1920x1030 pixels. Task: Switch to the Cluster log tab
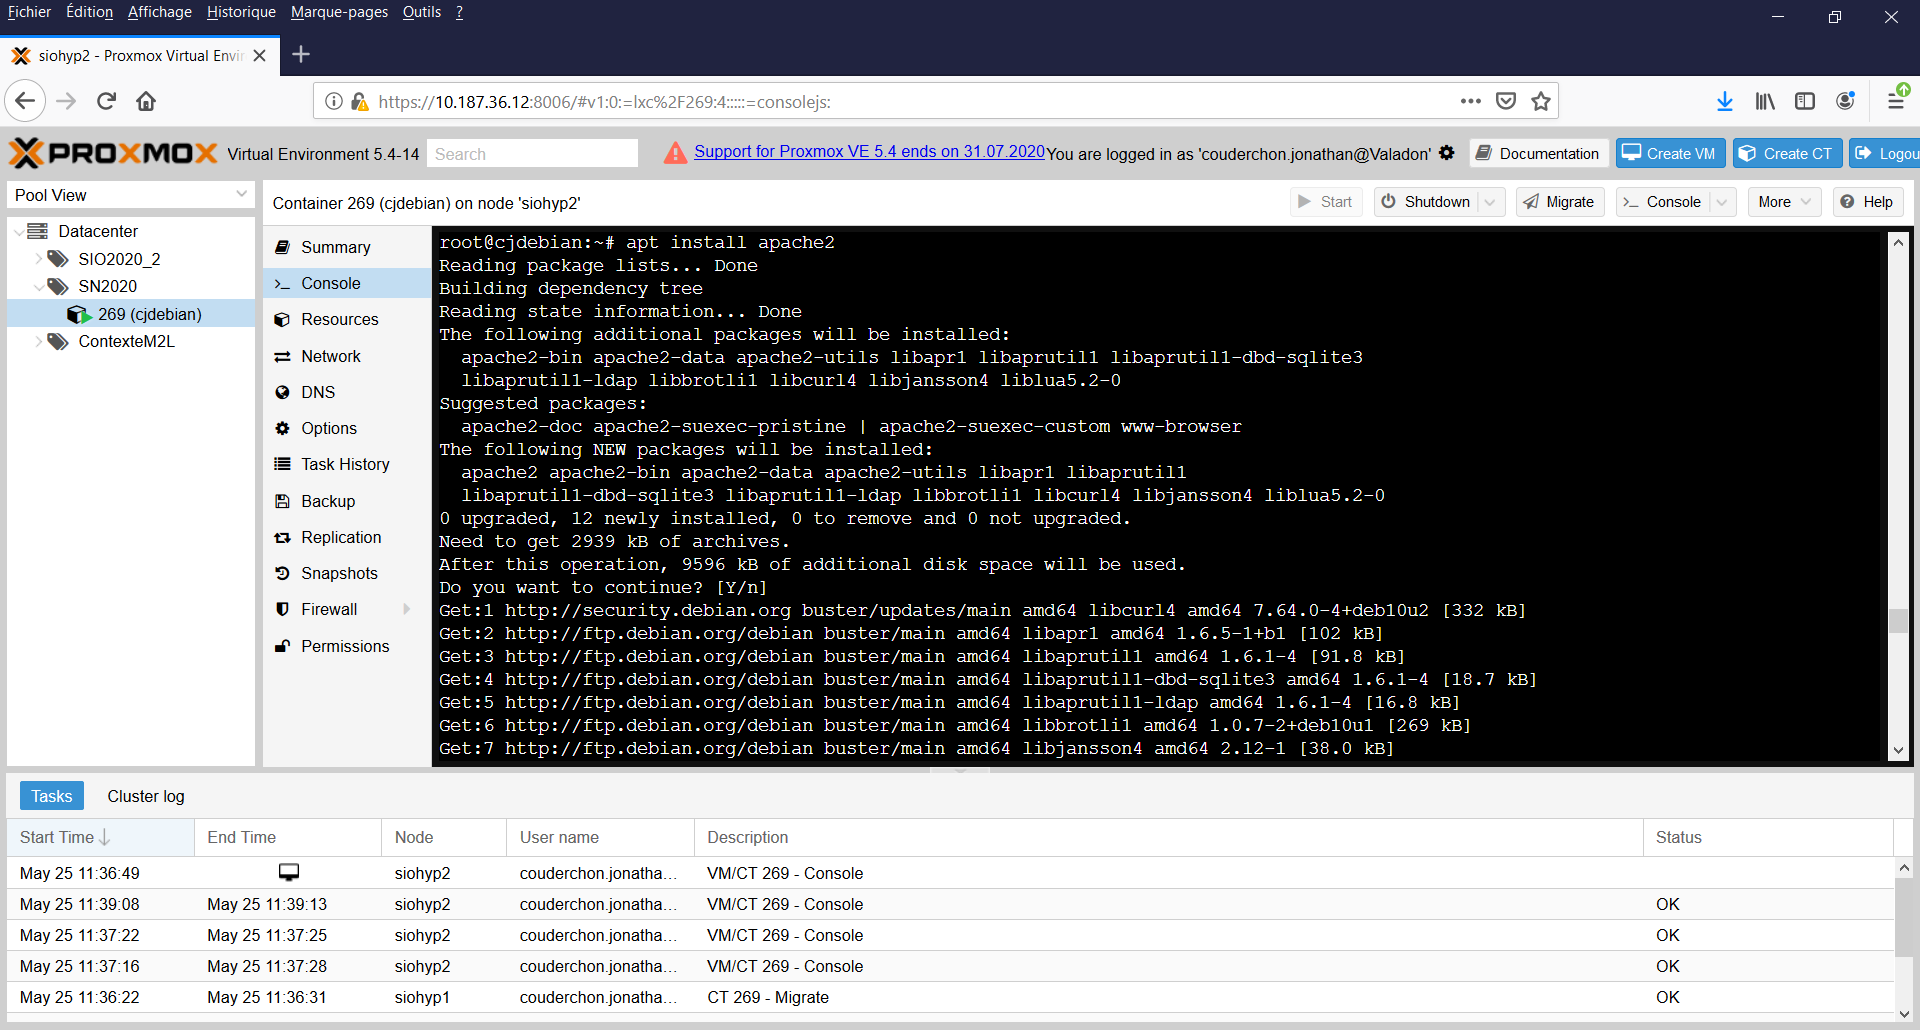[146, 796]
